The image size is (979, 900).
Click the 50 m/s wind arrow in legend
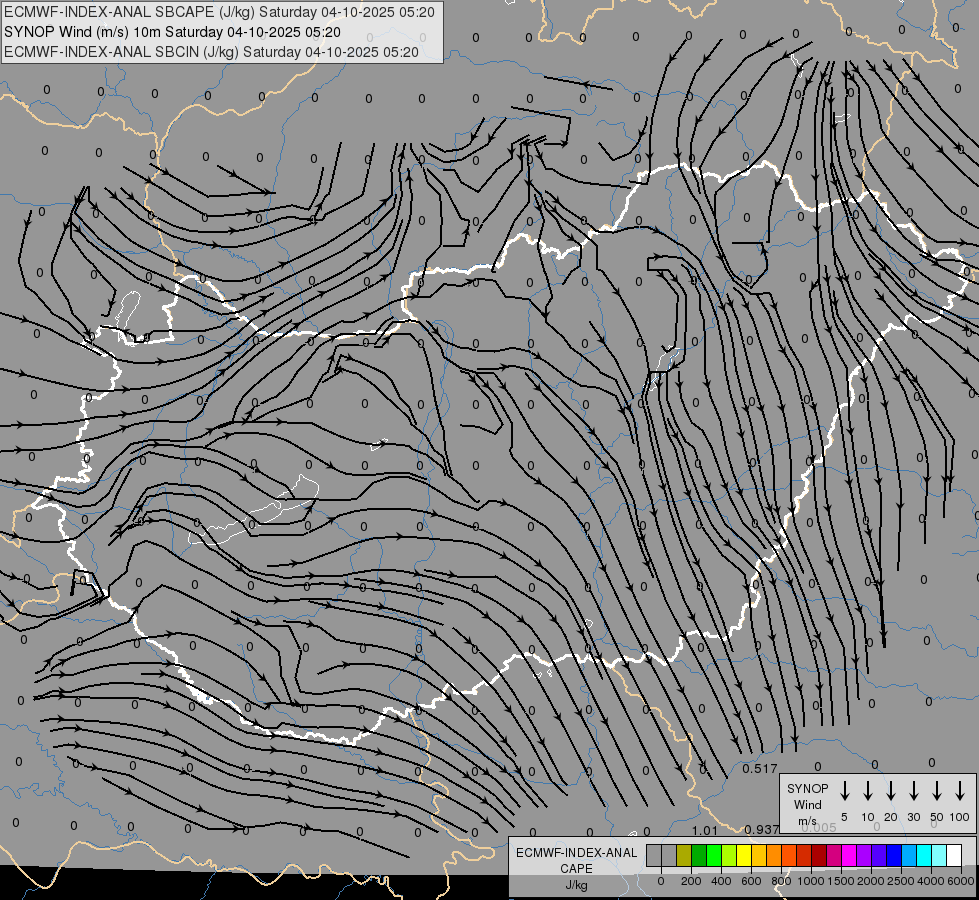click(x=937, y=791)
